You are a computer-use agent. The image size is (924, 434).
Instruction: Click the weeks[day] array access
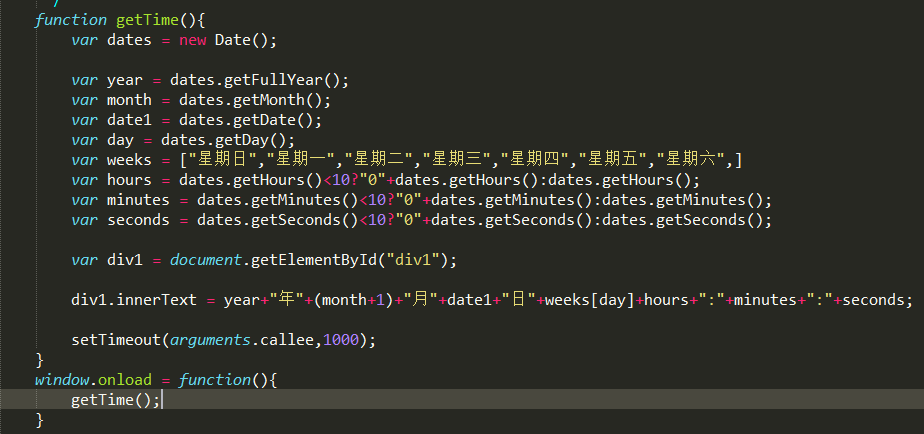[590, 300]
